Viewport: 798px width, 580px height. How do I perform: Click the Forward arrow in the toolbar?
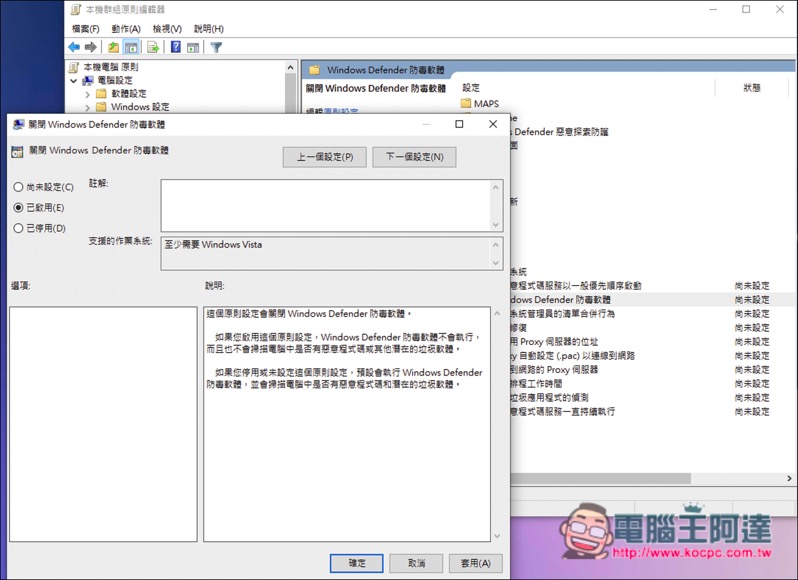pyautogui.click(x=91, y=47)
